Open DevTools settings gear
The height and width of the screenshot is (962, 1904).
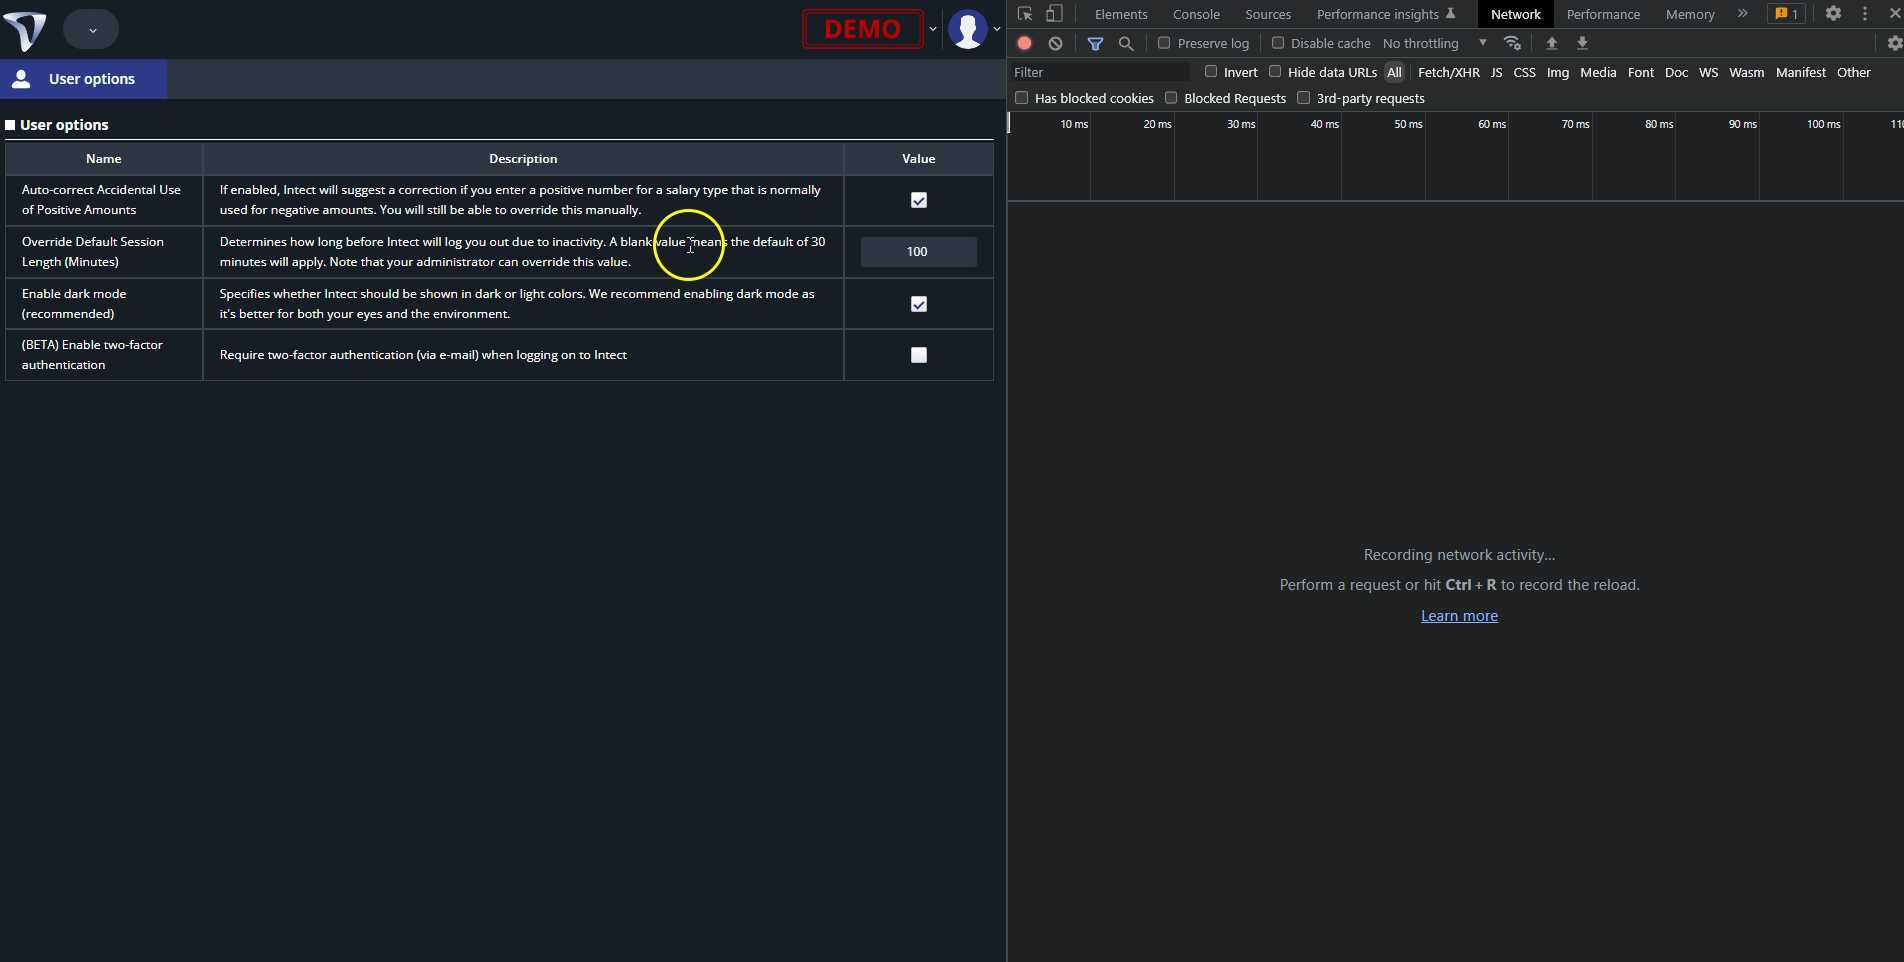pos(1833,14)
